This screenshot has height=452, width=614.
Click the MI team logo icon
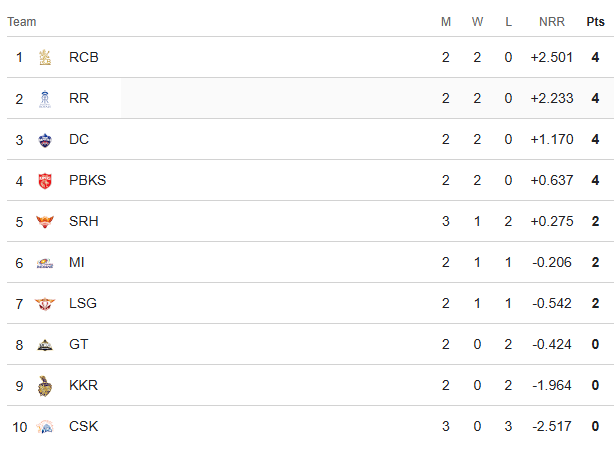(44, 263)
